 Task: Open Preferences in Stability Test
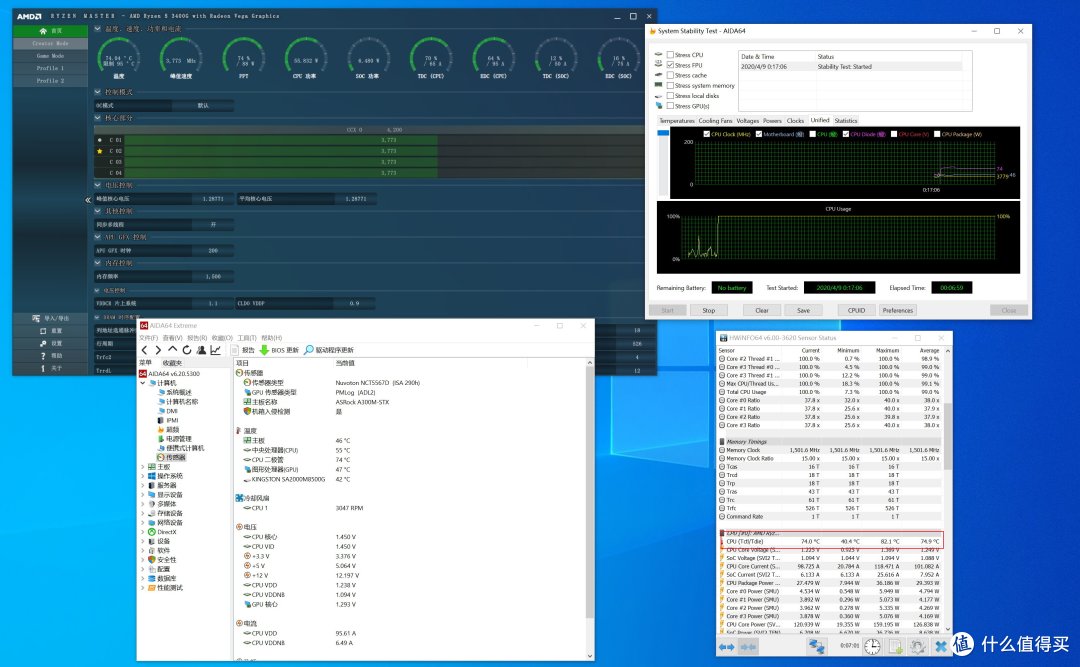click(898, 310)
